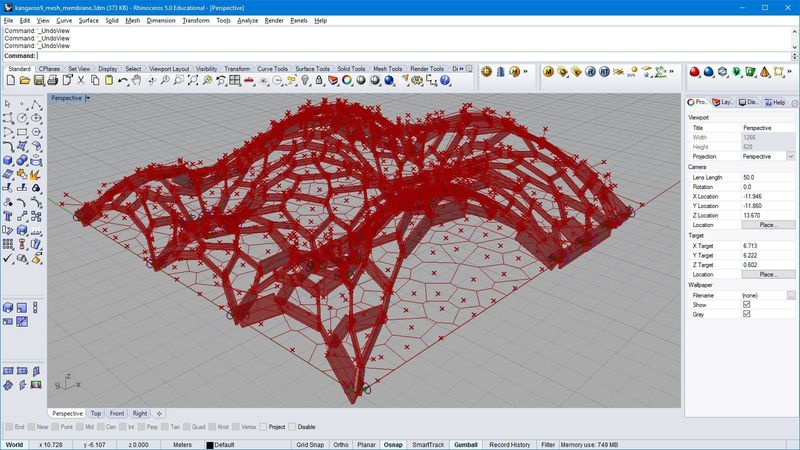Open the Perspective viewport title dropdown arrow
This screenshot has width=800, height=450.
pos(88,98)
